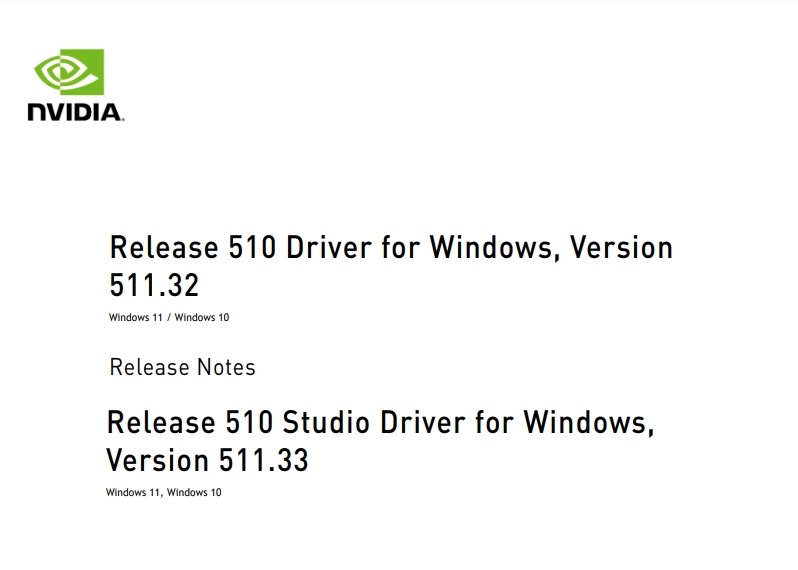Select the 'Windows 11 / Windows 10' line

coord(169,317)
